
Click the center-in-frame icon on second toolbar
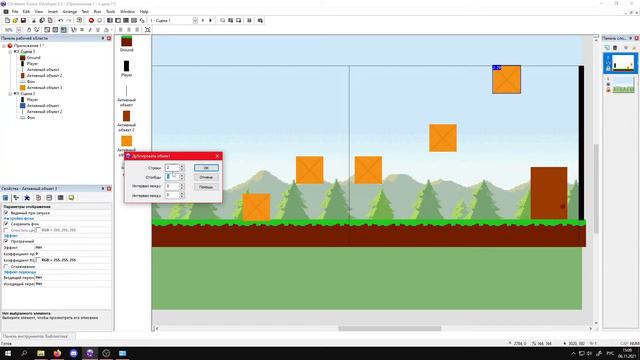coord(148,30)
